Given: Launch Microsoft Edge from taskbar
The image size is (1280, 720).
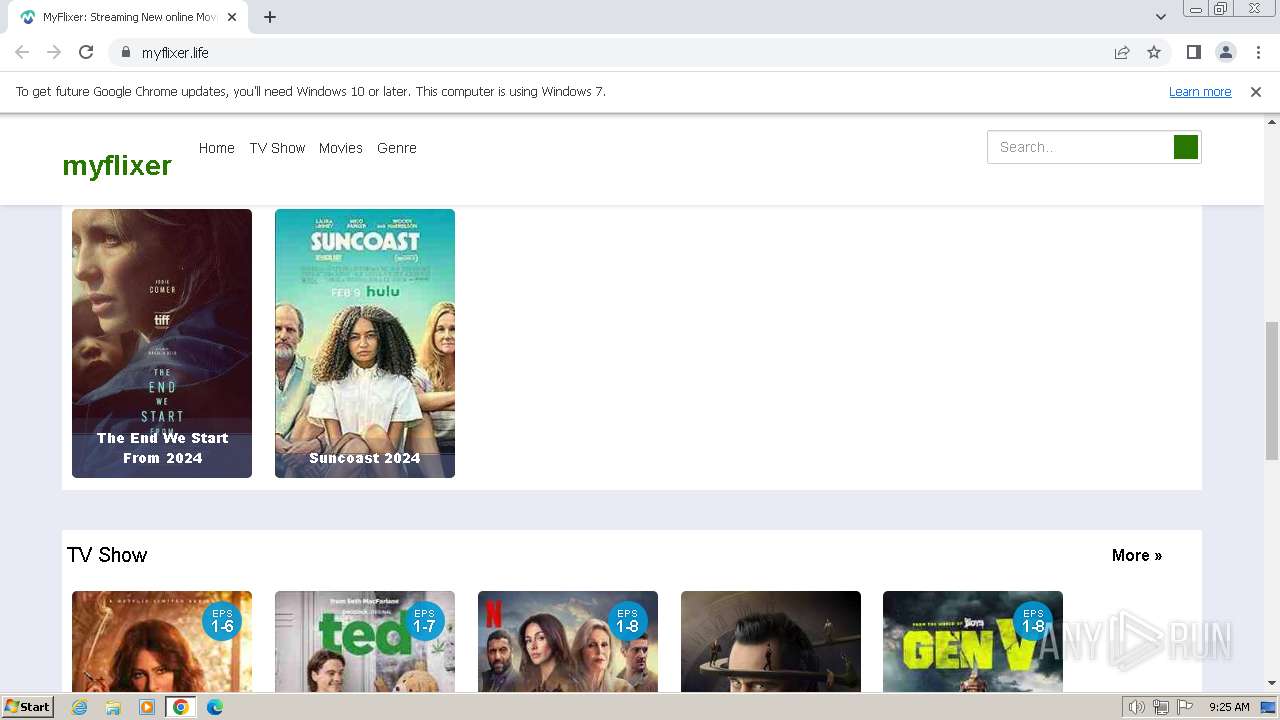Looking at the screenshot, I should click(x=215, y=707).
